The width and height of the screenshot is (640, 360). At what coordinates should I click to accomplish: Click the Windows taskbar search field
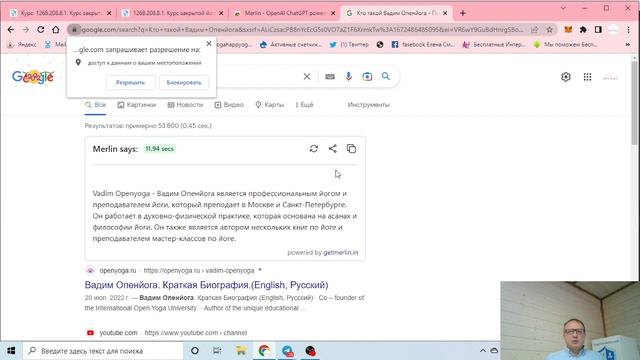pyautogui.click(x=103, y=351)
